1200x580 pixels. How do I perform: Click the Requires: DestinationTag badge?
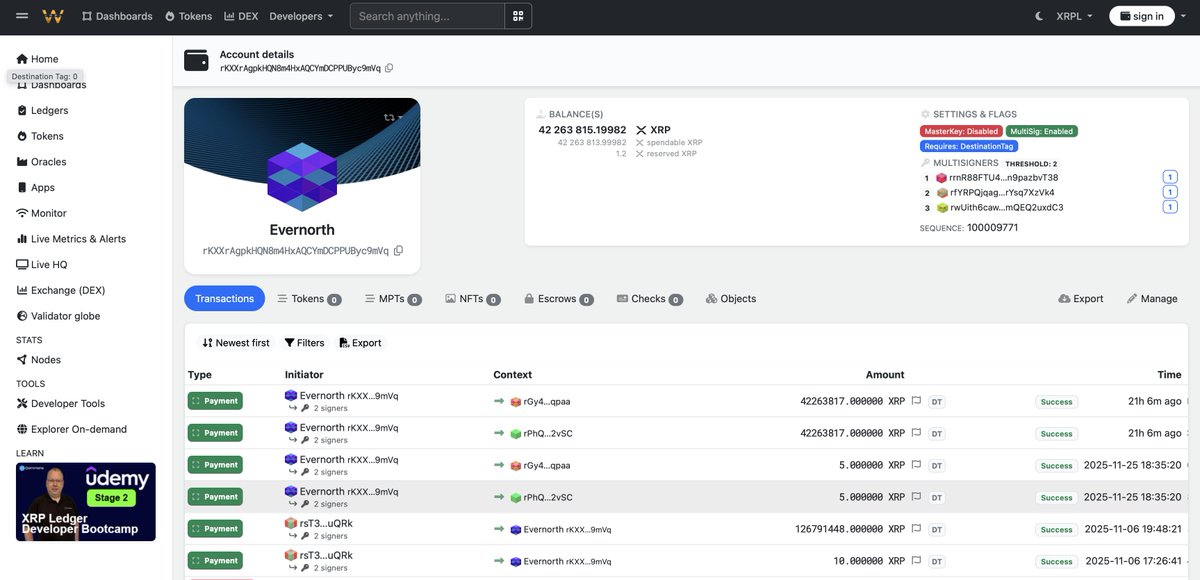[969, 146]
